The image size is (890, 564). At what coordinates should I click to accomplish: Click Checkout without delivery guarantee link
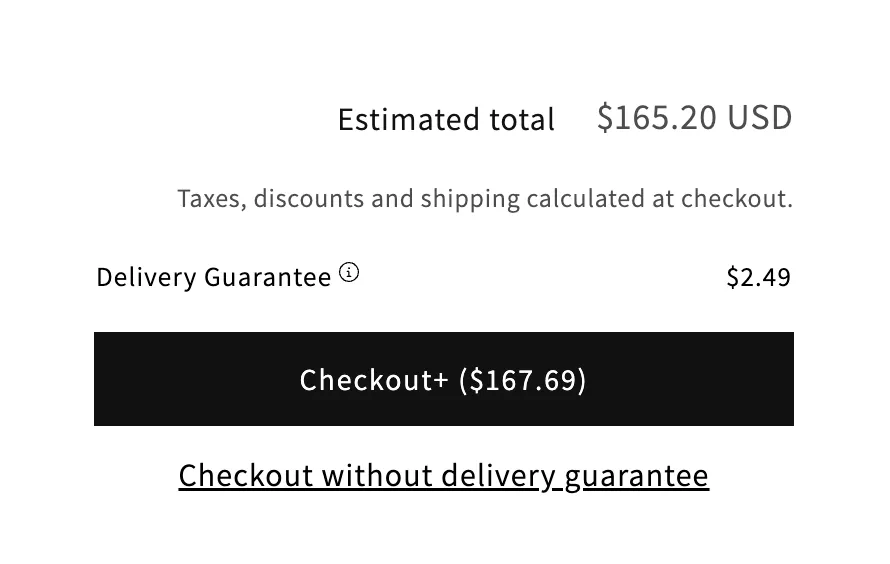pos(443,475)
